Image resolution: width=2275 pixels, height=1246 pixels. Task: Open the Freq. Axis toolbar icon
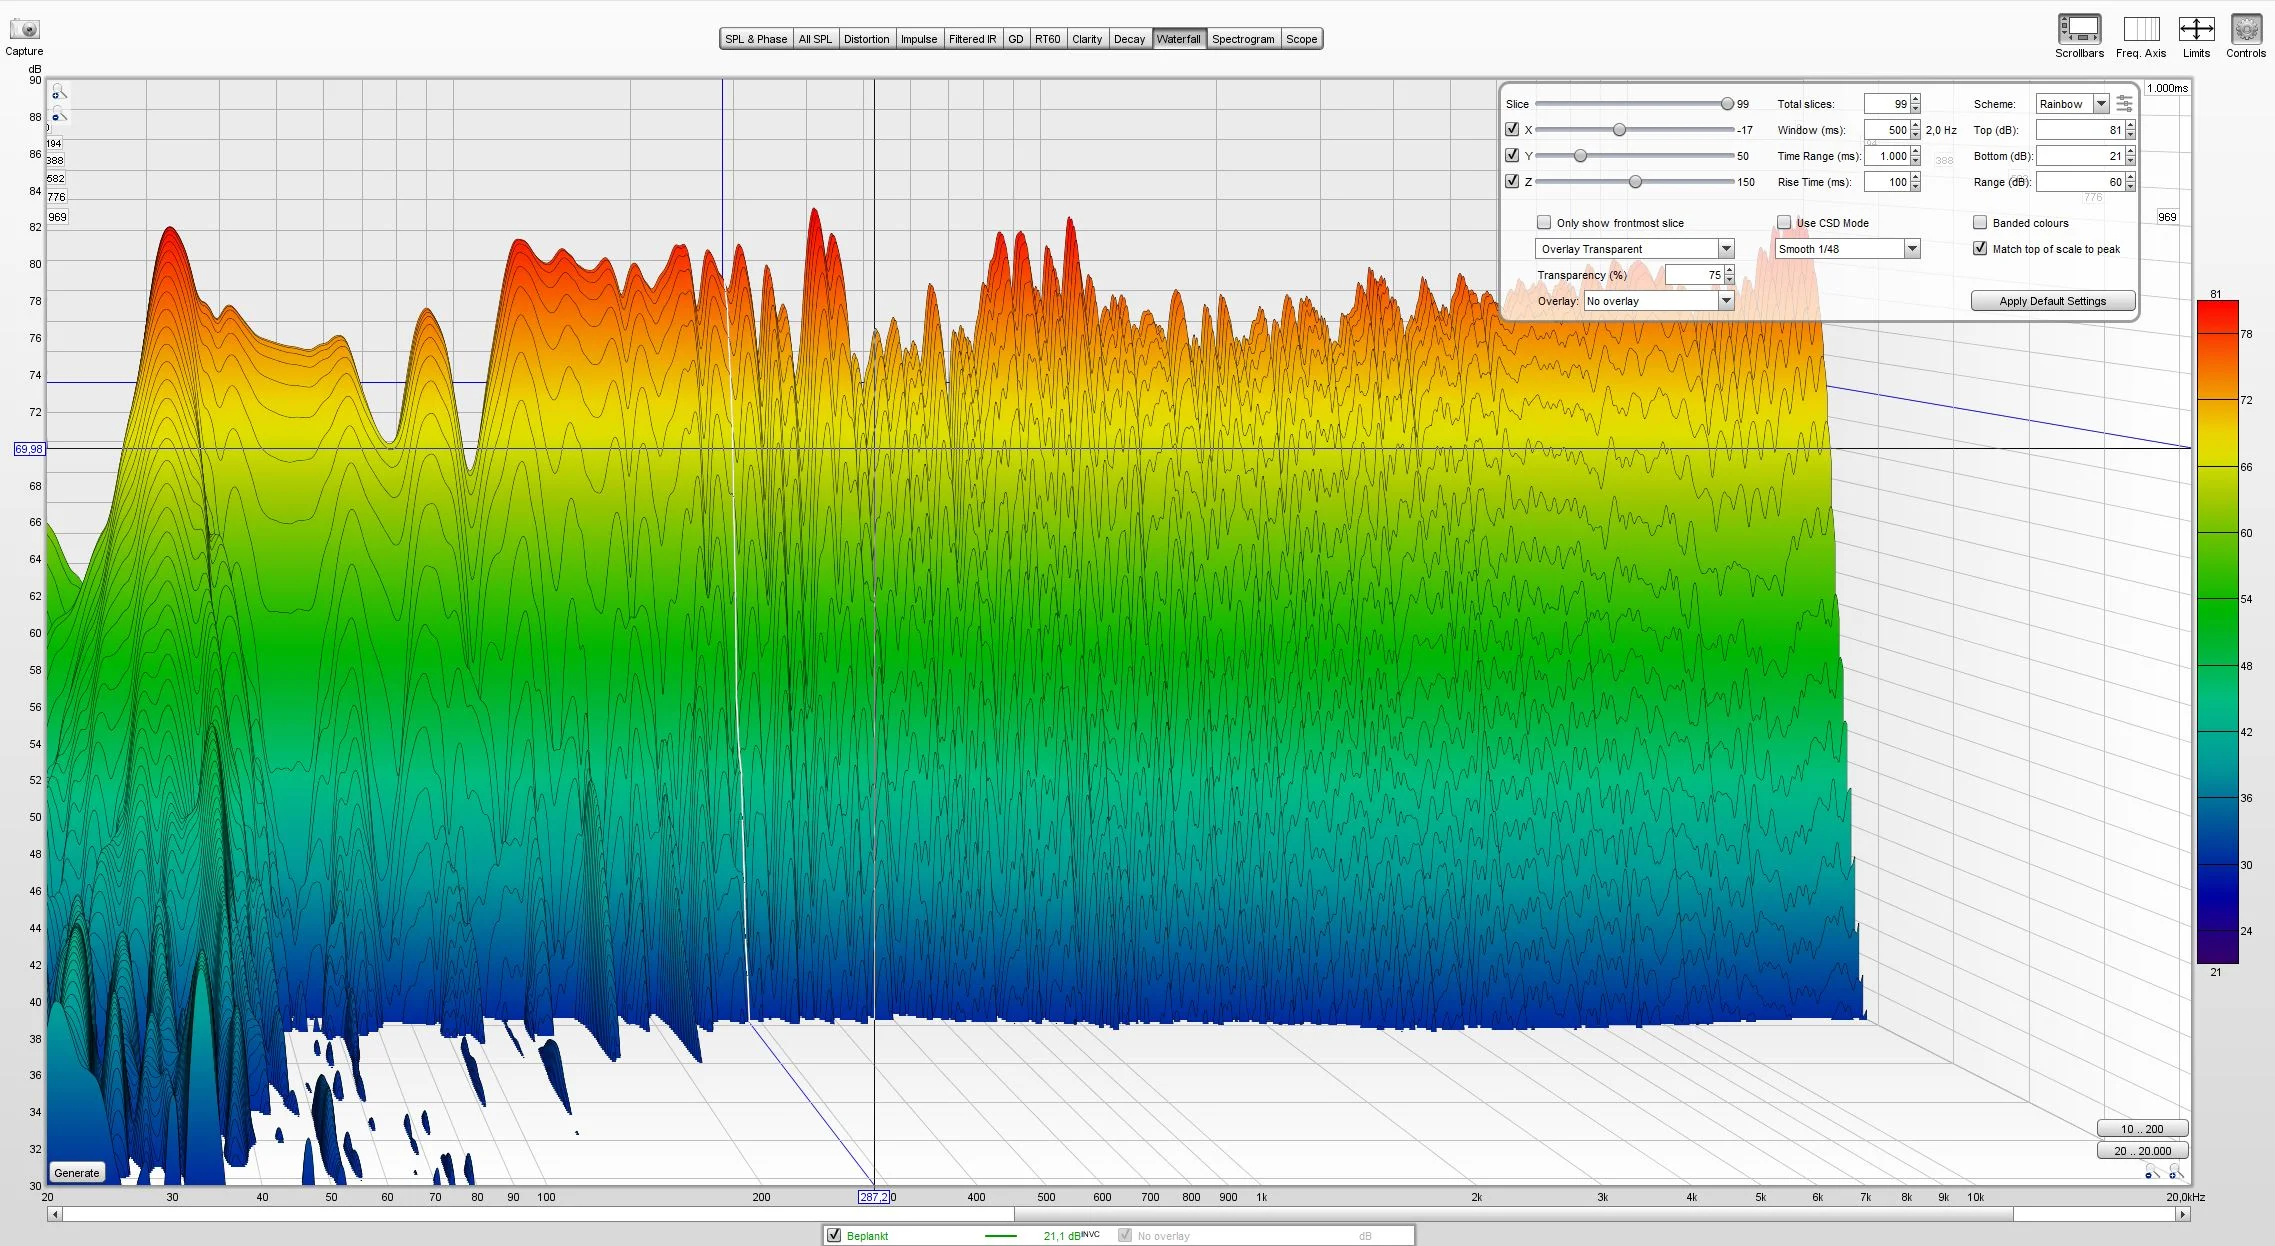(2141, 29)
